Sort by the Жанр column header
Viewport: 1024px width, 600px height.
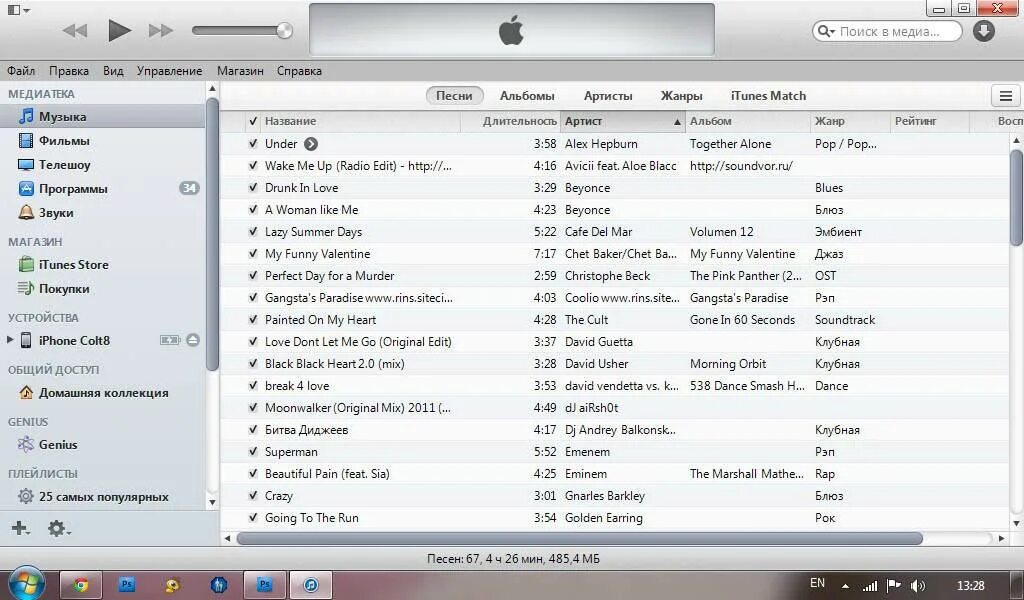pyautogui.click(x=850, y=121)
